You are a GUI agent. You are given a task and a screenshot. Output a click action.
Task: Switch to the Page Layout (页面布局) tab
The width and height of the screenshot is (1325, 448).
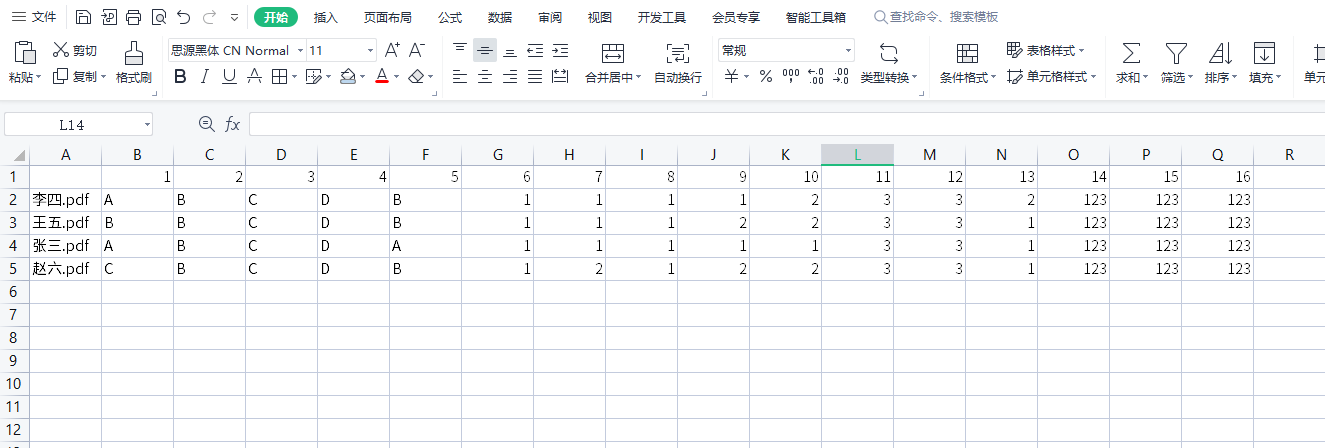click(x=387, y=17)
